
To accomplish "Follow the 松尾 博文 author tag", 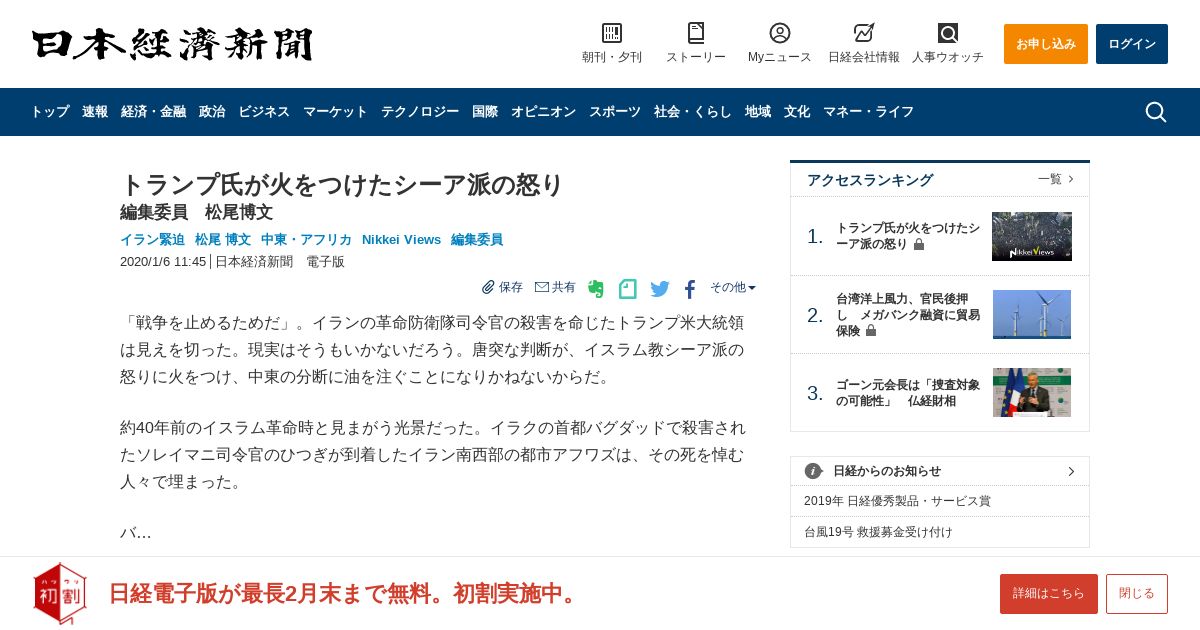I will (x=223, y=240).
